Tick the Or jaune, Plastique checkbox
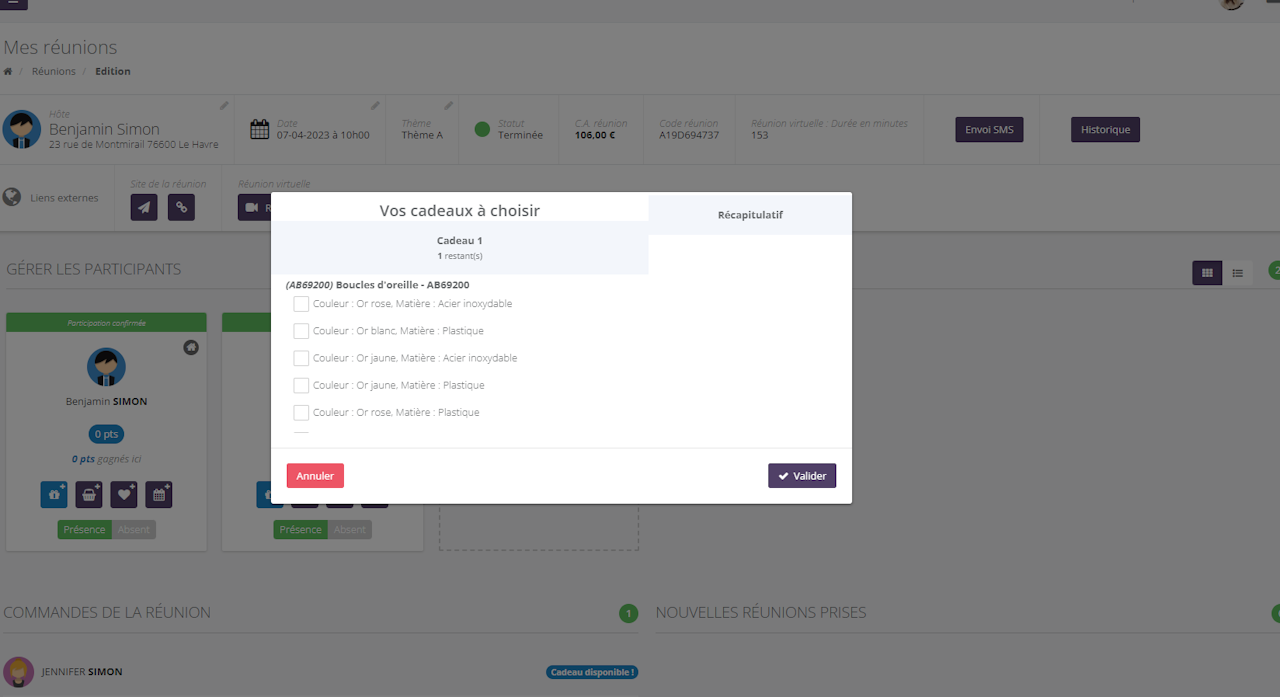1280x697 pixels. 301,385
